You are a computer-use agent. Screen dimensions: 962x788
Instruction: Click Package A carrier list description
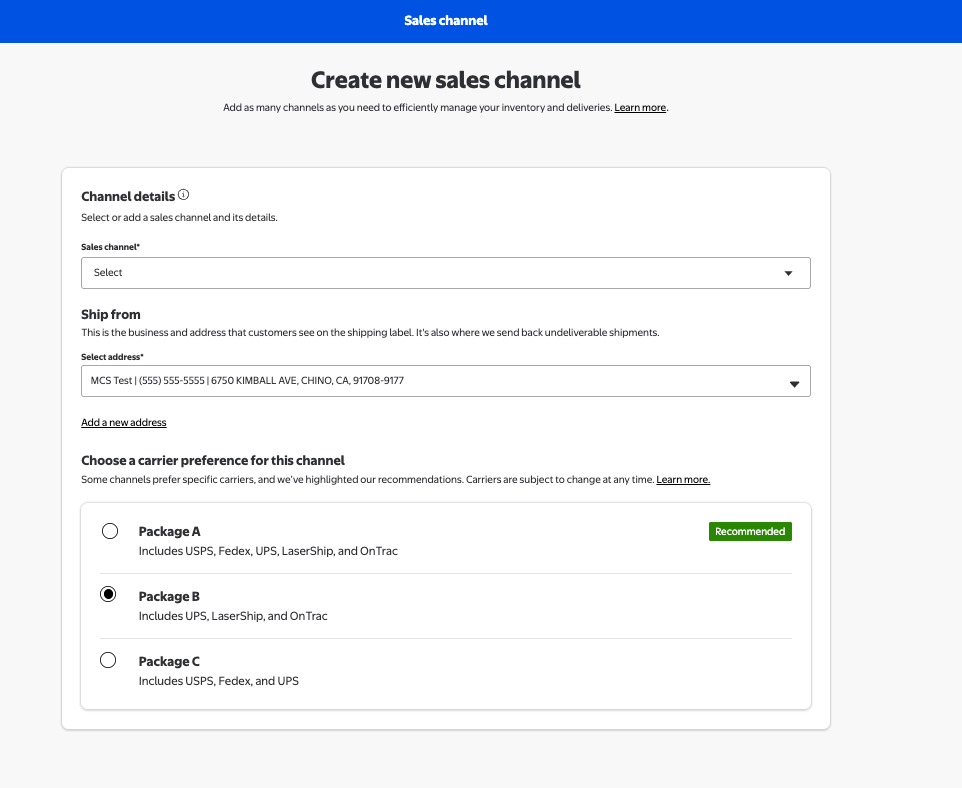tap(268, 551)
